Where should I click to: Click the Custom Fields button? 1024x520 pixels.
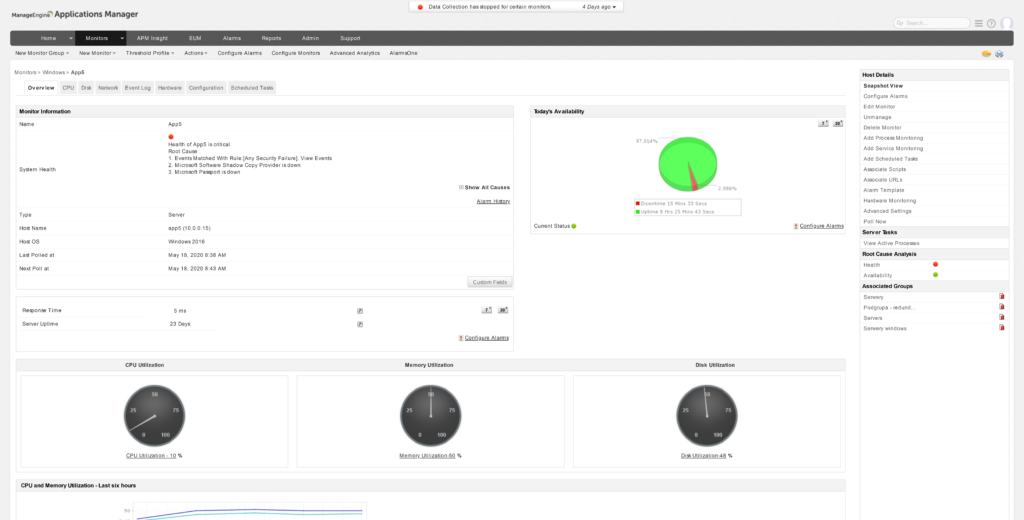click(488, 282)
